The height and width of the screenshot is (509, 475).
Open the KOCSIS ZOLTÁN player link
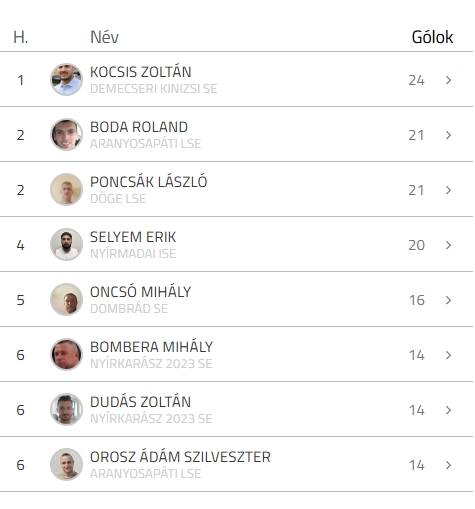click(141, 72)
